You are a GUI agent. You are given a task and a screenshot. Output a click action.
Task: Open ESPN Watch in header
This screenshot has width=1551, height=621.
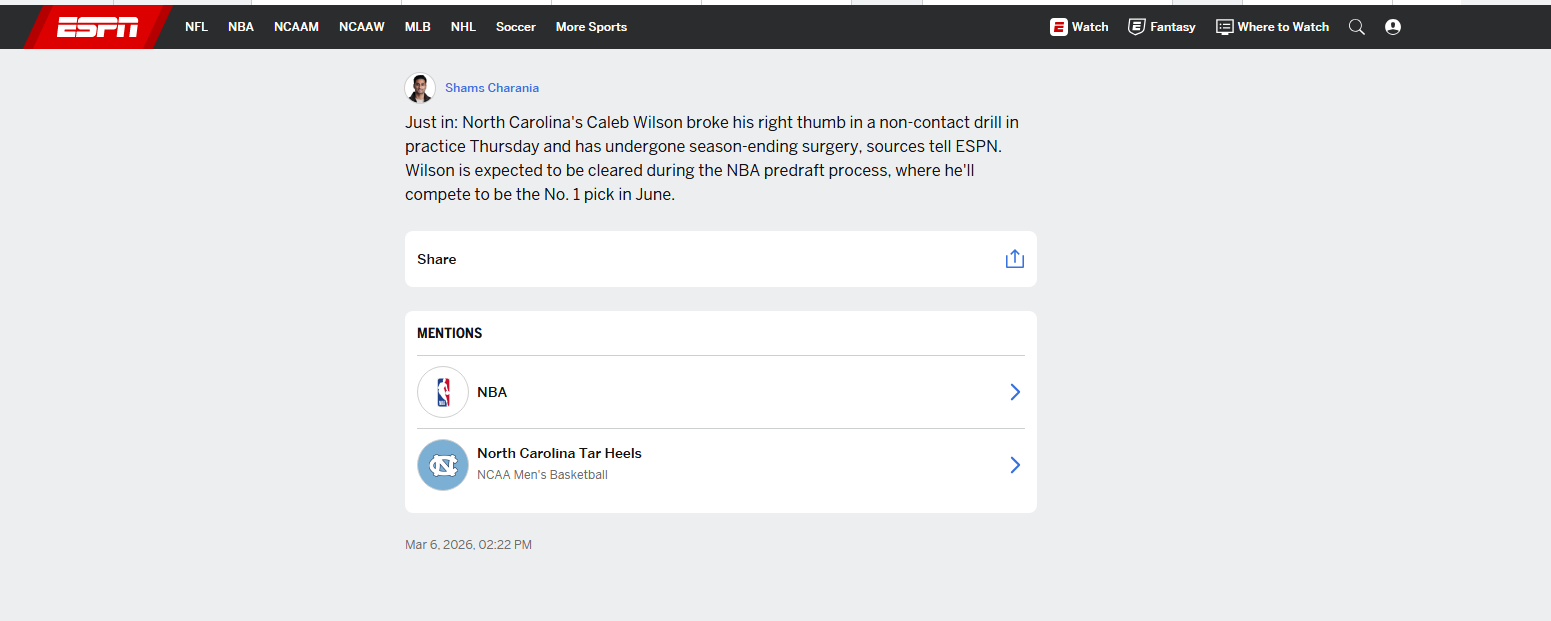(1079, 27)
